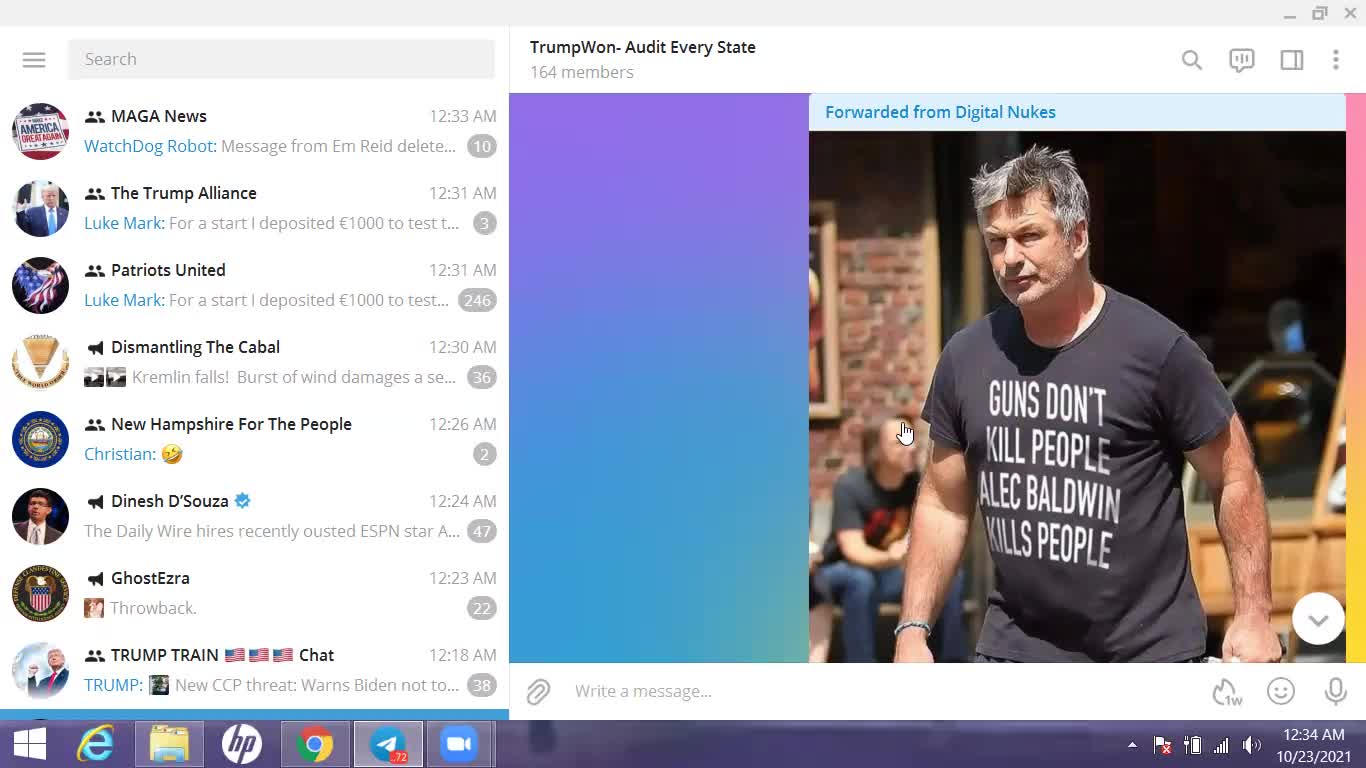Open the three-dot chat options menu
1366x768 pixels.
(1335, 60)
